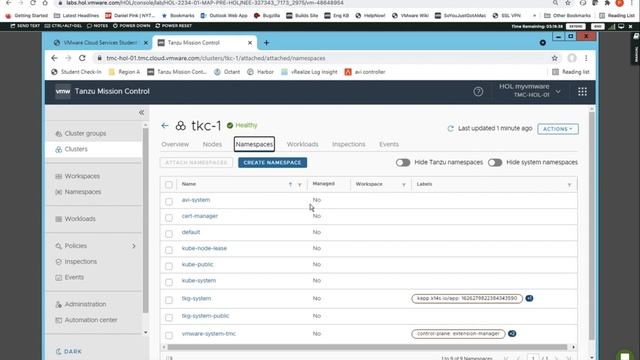Switch to the Nodes tab
Screen dimensions: 640x360
(212, 144)
